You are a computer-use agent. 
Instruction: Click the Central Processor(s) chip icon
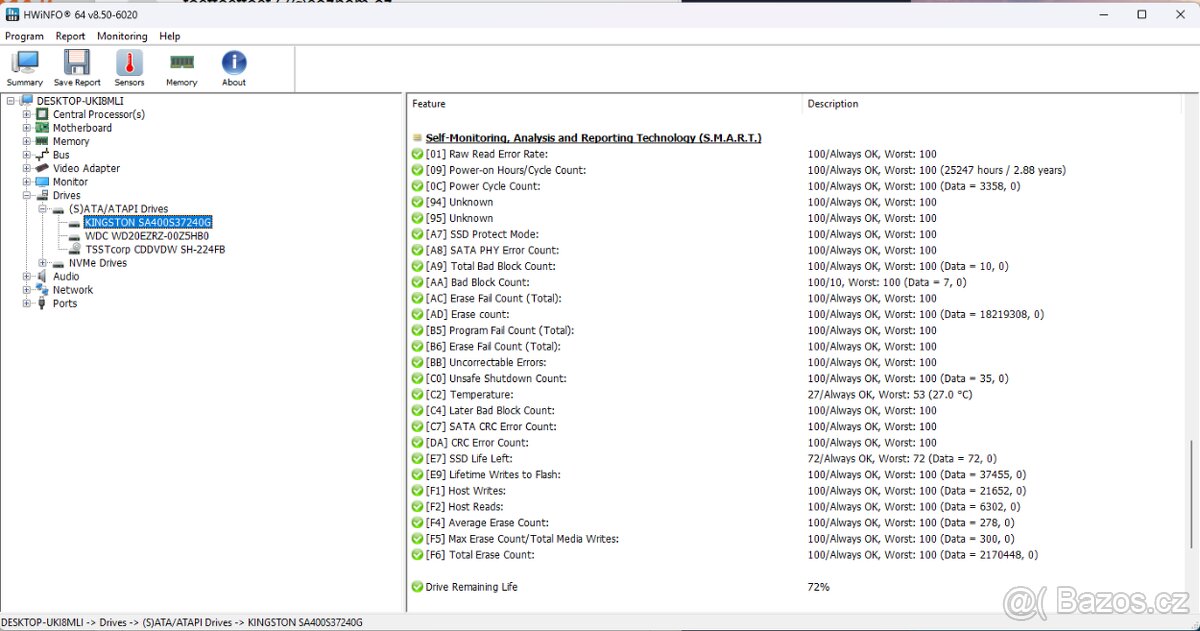pos(42,114)
